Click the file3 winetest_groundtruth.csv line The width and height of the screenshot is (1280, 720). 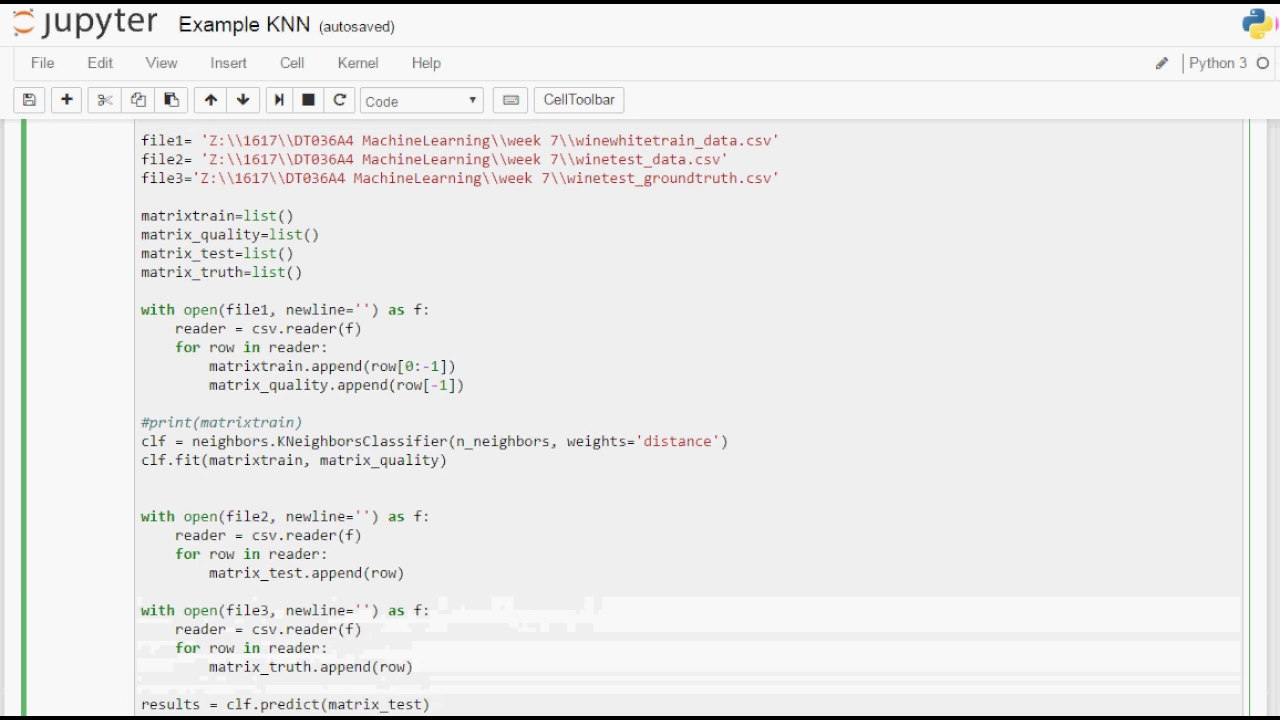pos(460,179)
